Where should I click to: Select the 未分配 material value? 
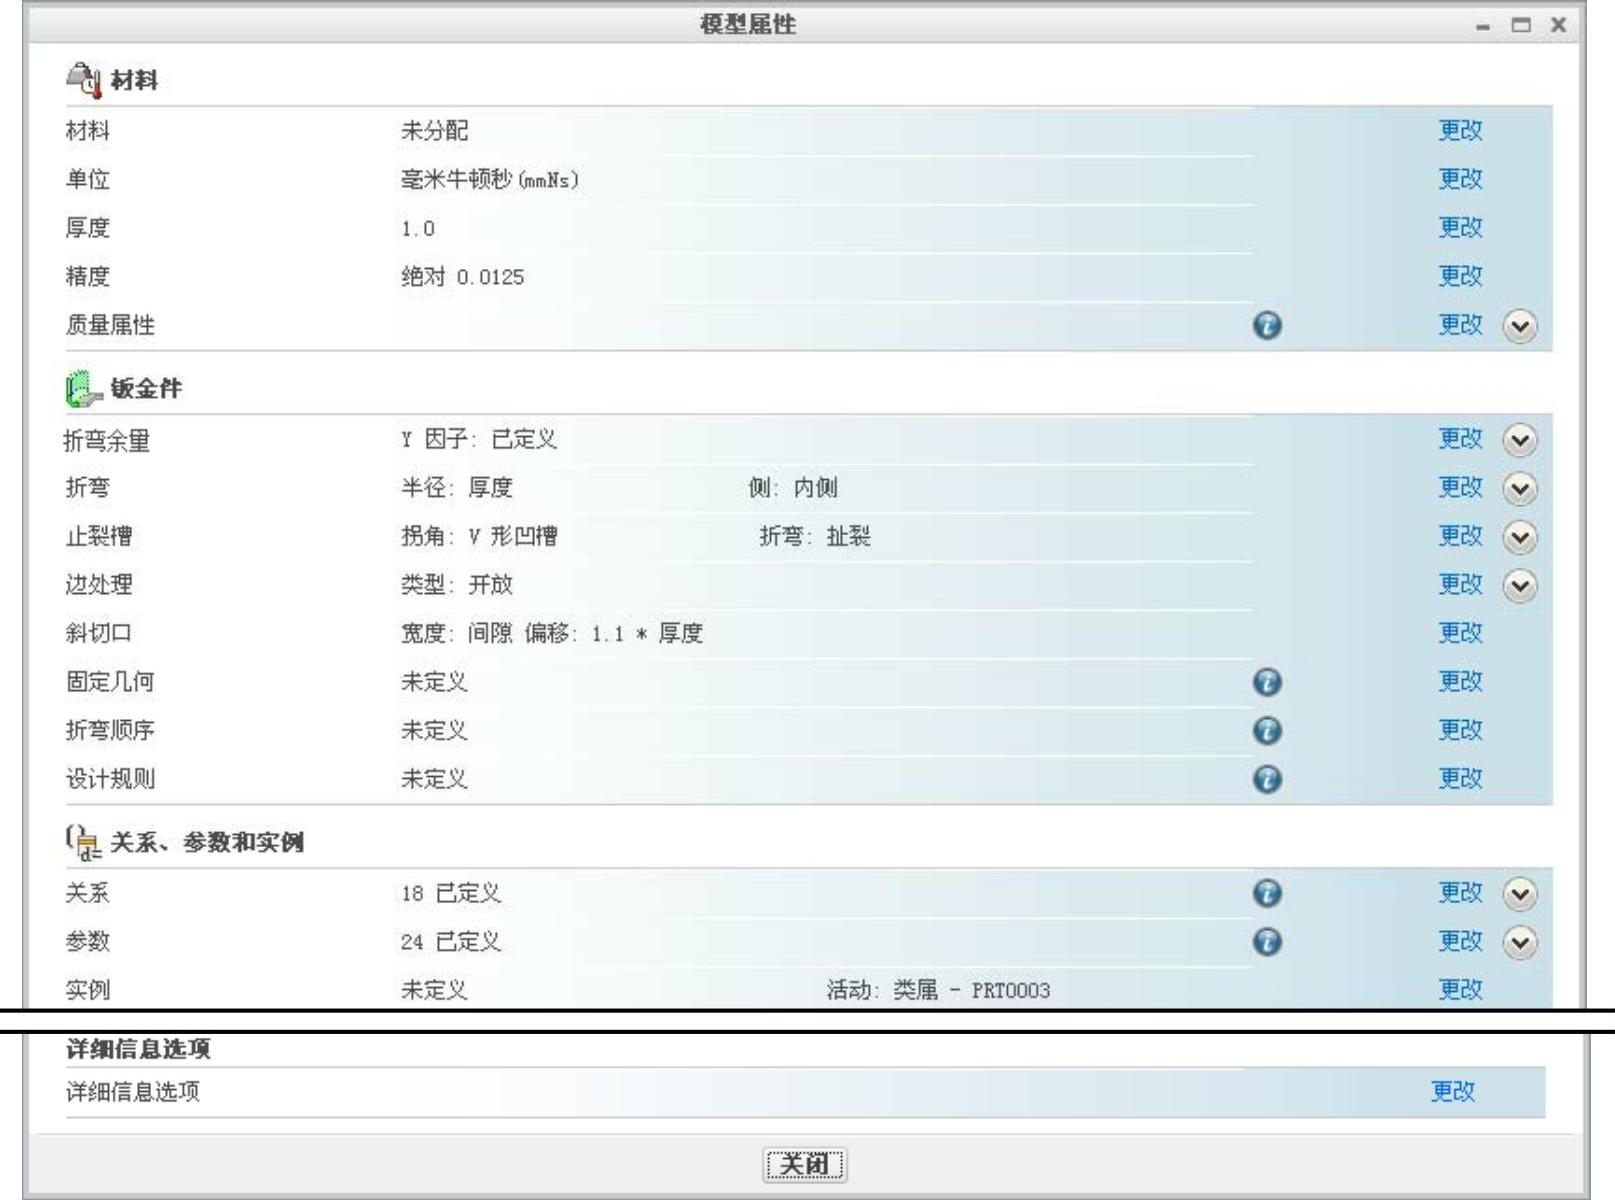pos(434,131)
